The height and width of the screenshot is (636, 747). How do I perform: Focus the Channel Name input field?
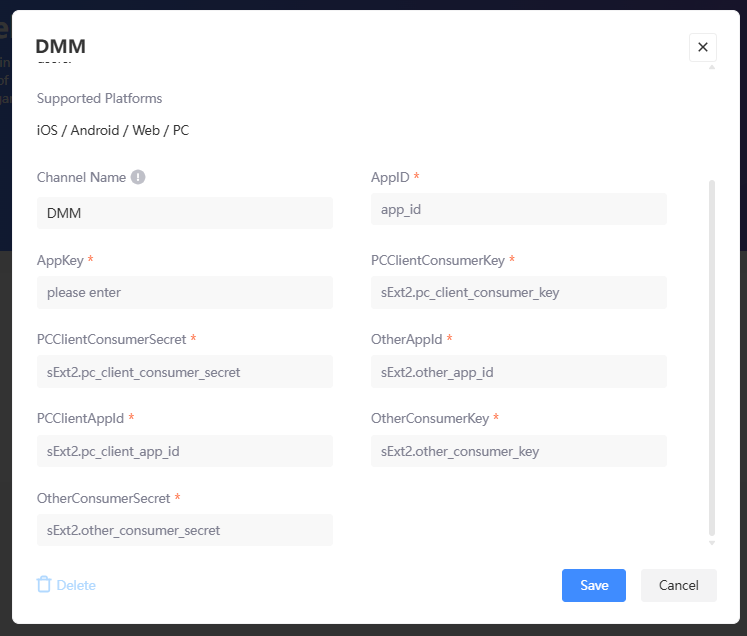[x=184, y=213]
